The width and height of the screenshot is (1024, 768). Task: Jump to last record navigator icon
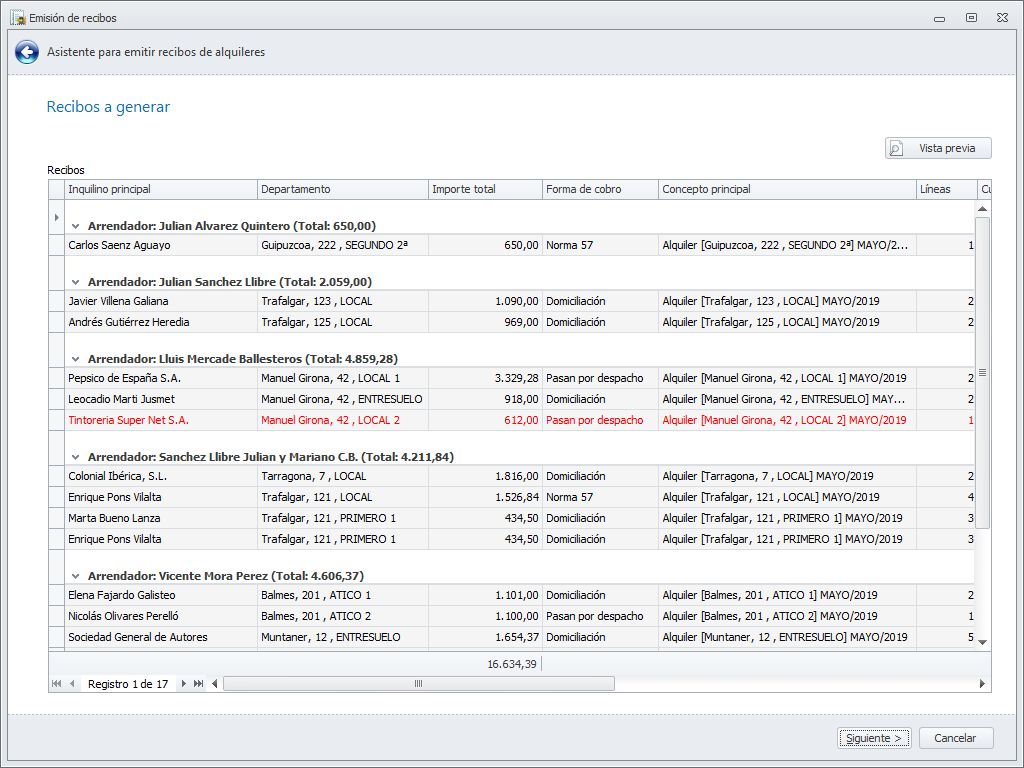(x=198, y=684)
